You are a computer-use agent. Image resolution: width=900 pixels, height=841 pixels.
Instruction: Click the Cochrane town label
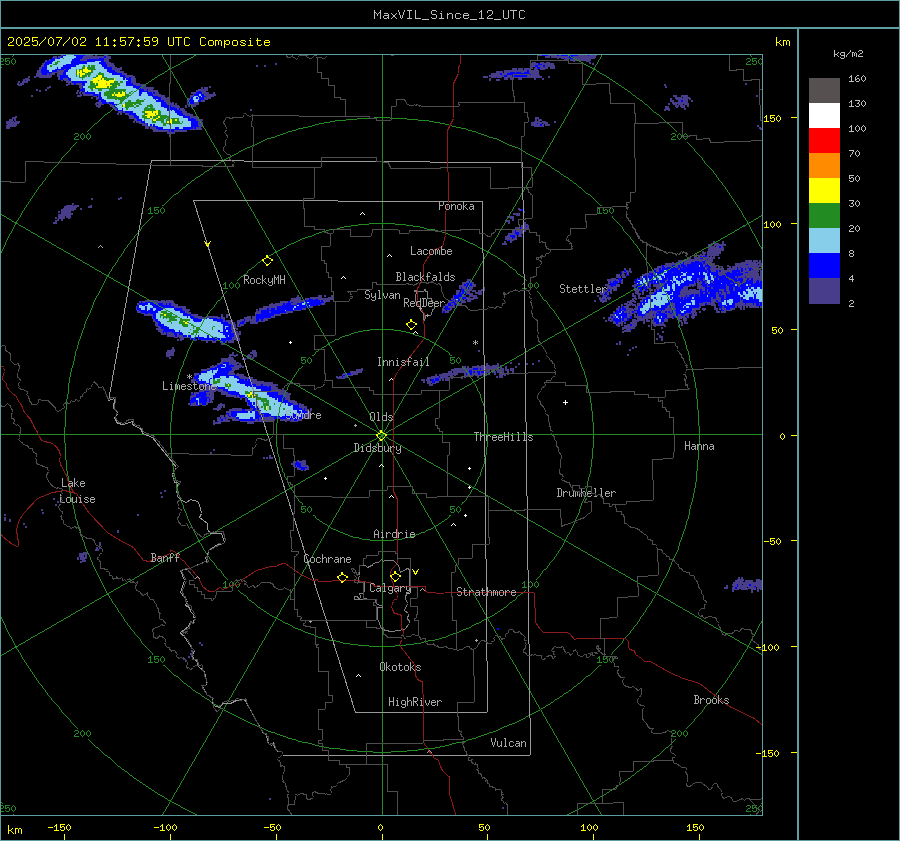(x=327, y=559)
